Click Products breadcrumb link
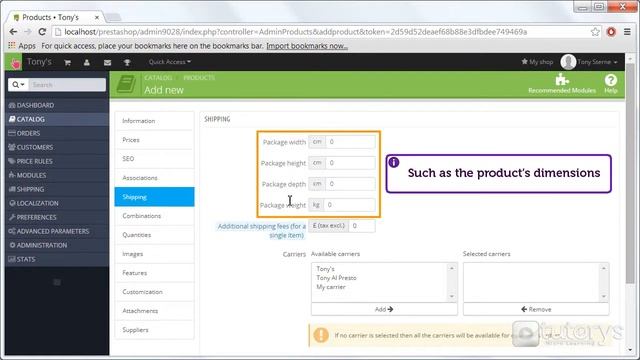The height and width of the screenshot is (360, 640). pos(199,78)
